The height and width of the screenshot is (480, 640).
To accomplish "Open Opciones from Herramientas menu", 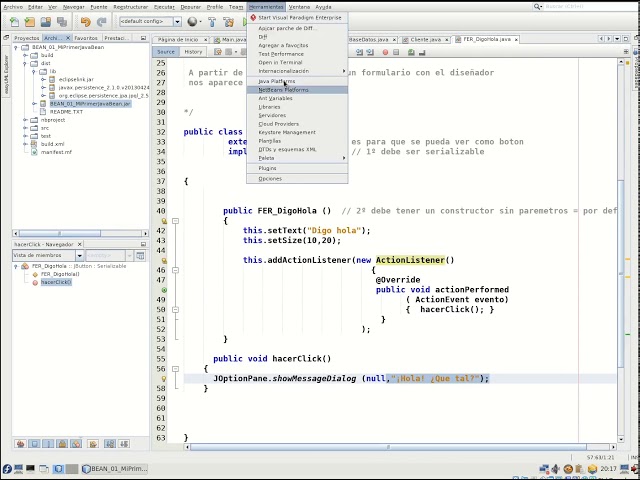I will (297, 179).
